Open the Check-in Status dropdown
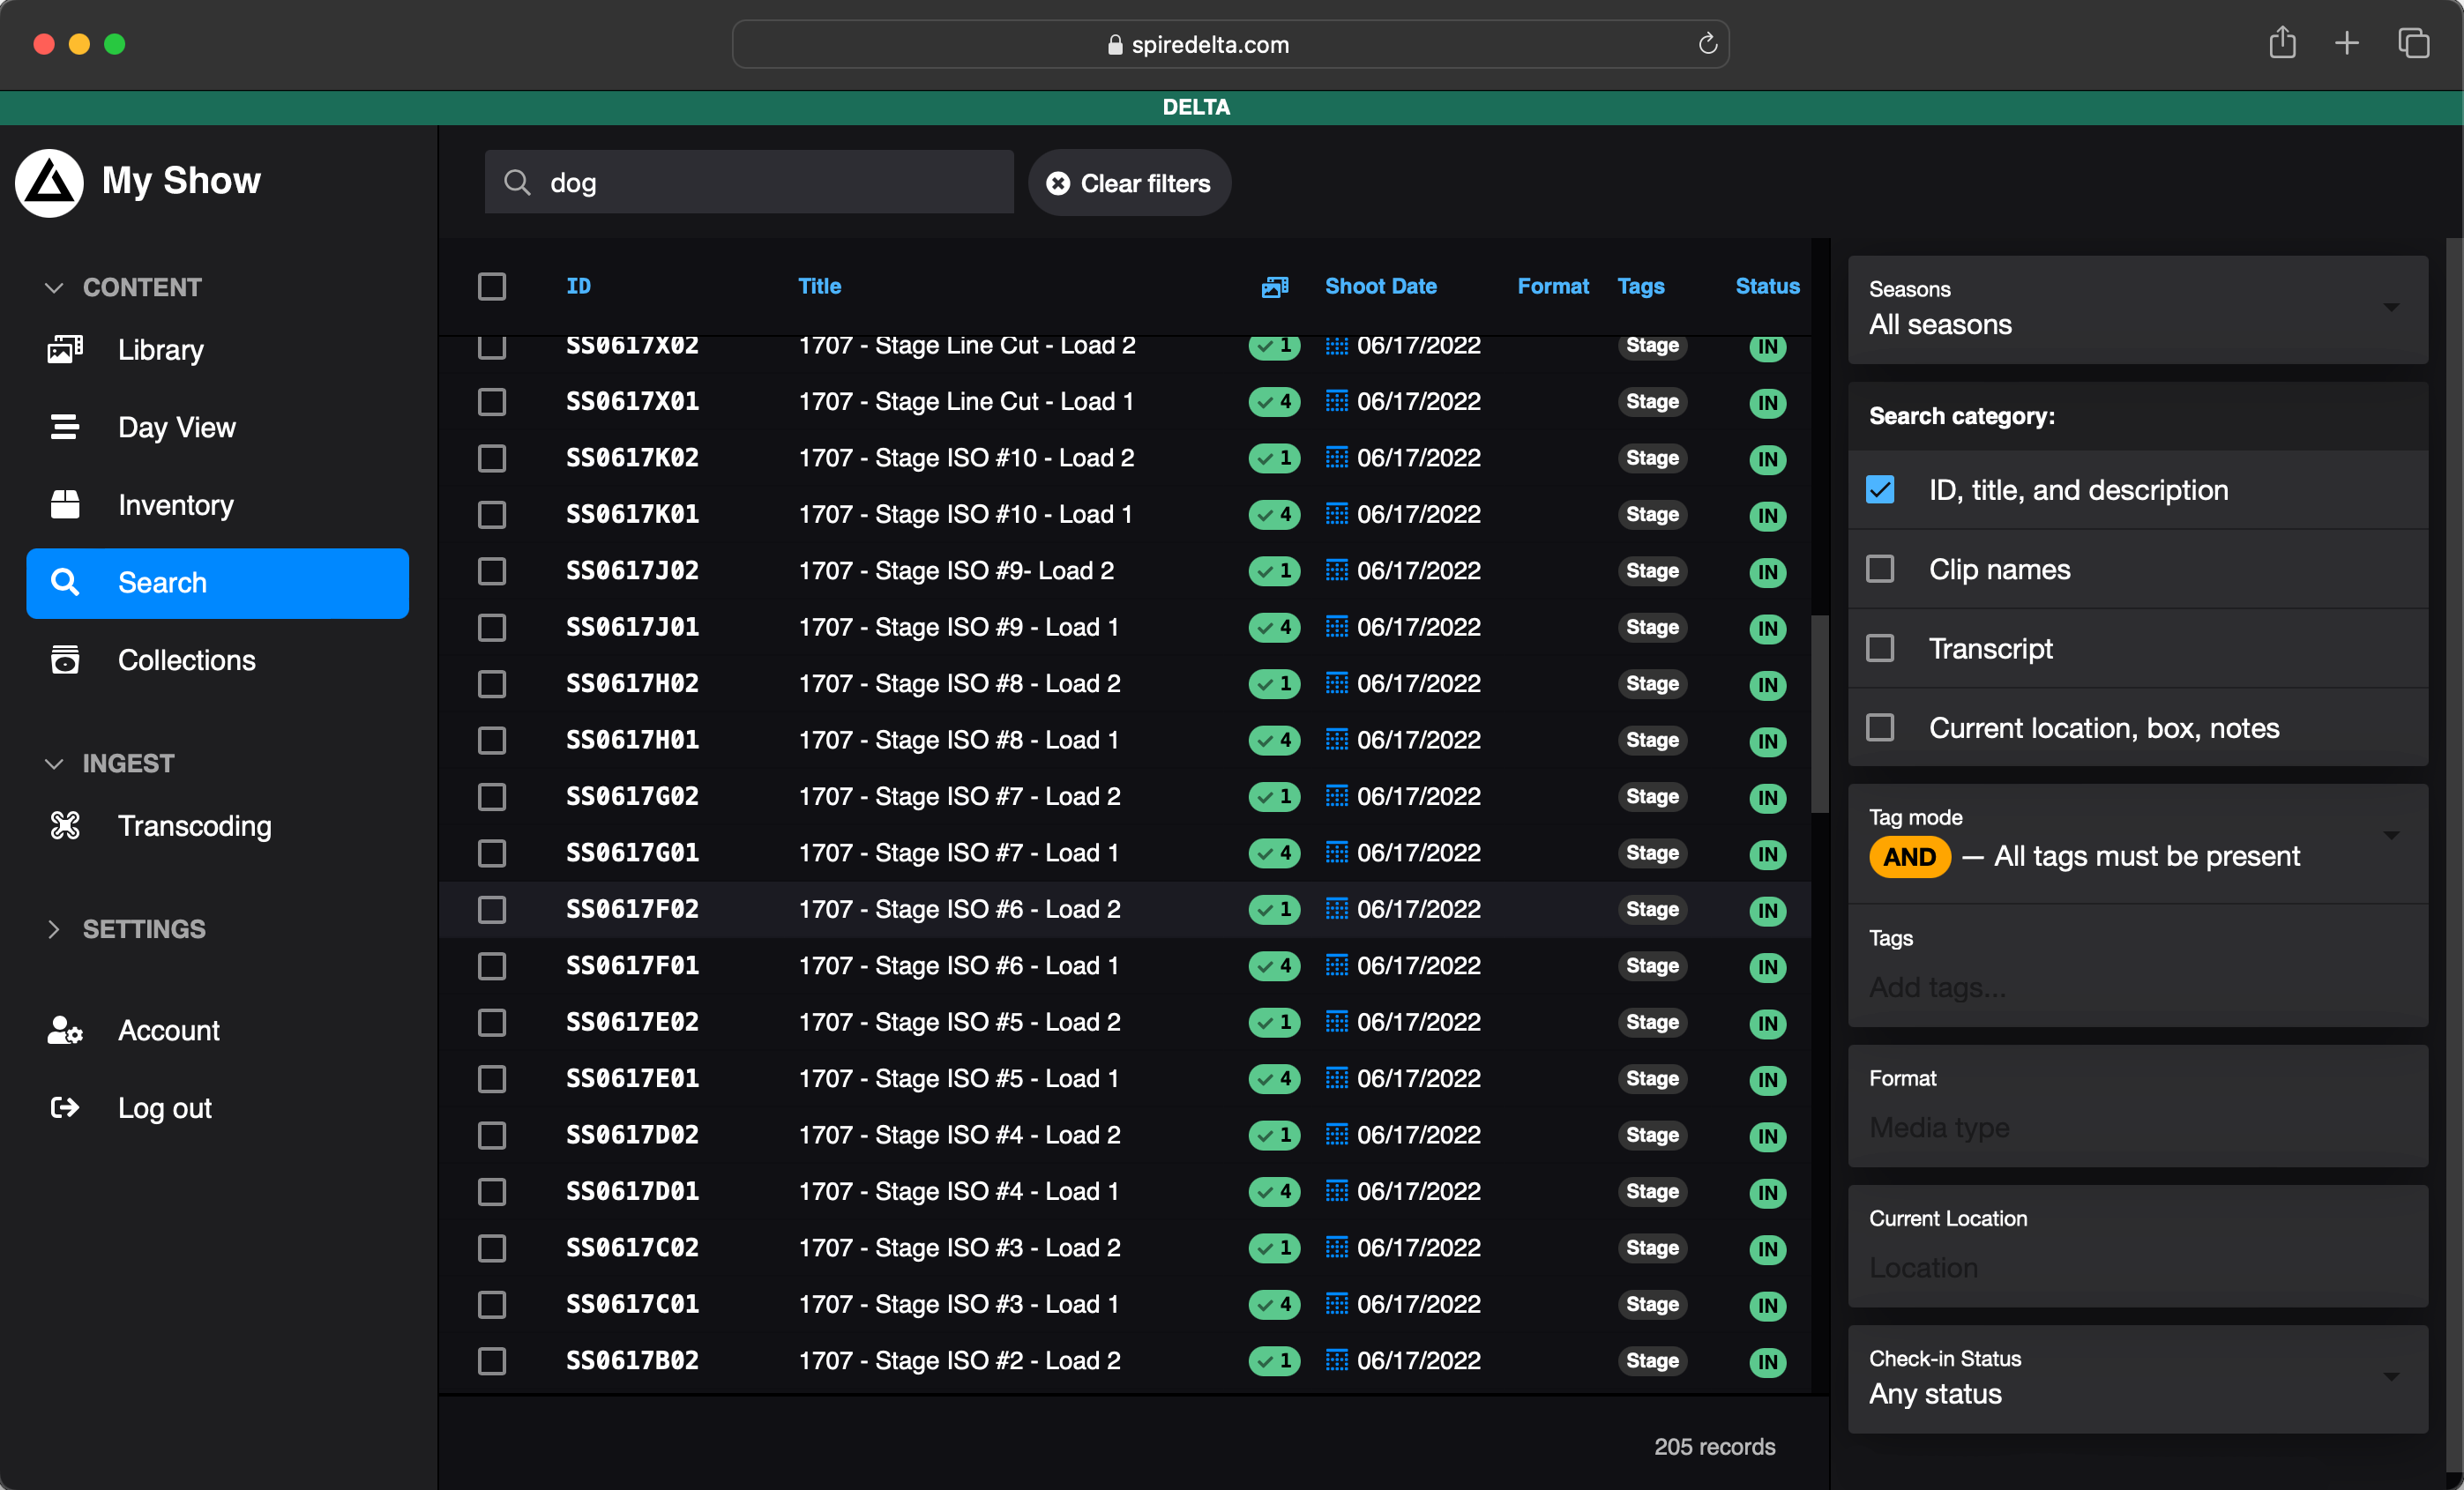 coord(2137,1378)
